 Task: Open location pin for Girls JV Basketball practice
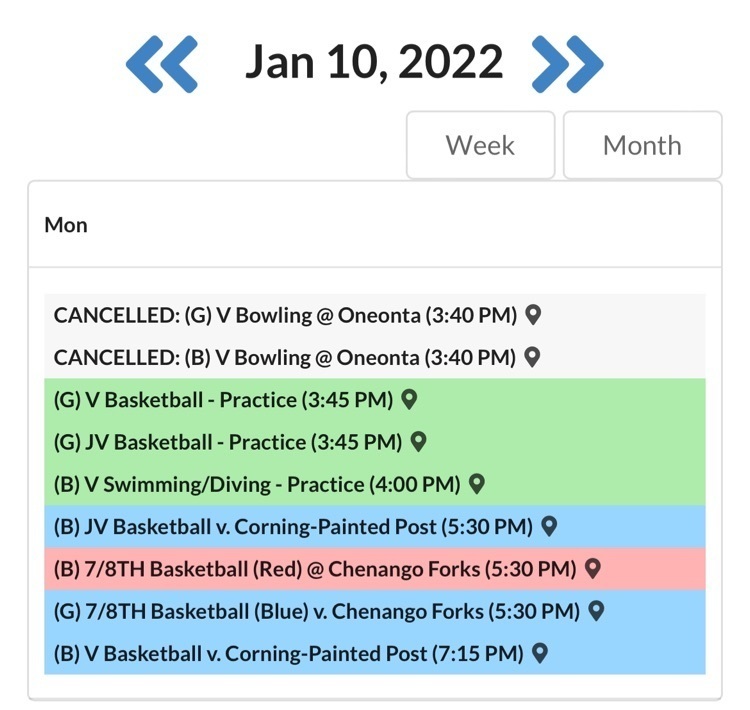(419, 442)
